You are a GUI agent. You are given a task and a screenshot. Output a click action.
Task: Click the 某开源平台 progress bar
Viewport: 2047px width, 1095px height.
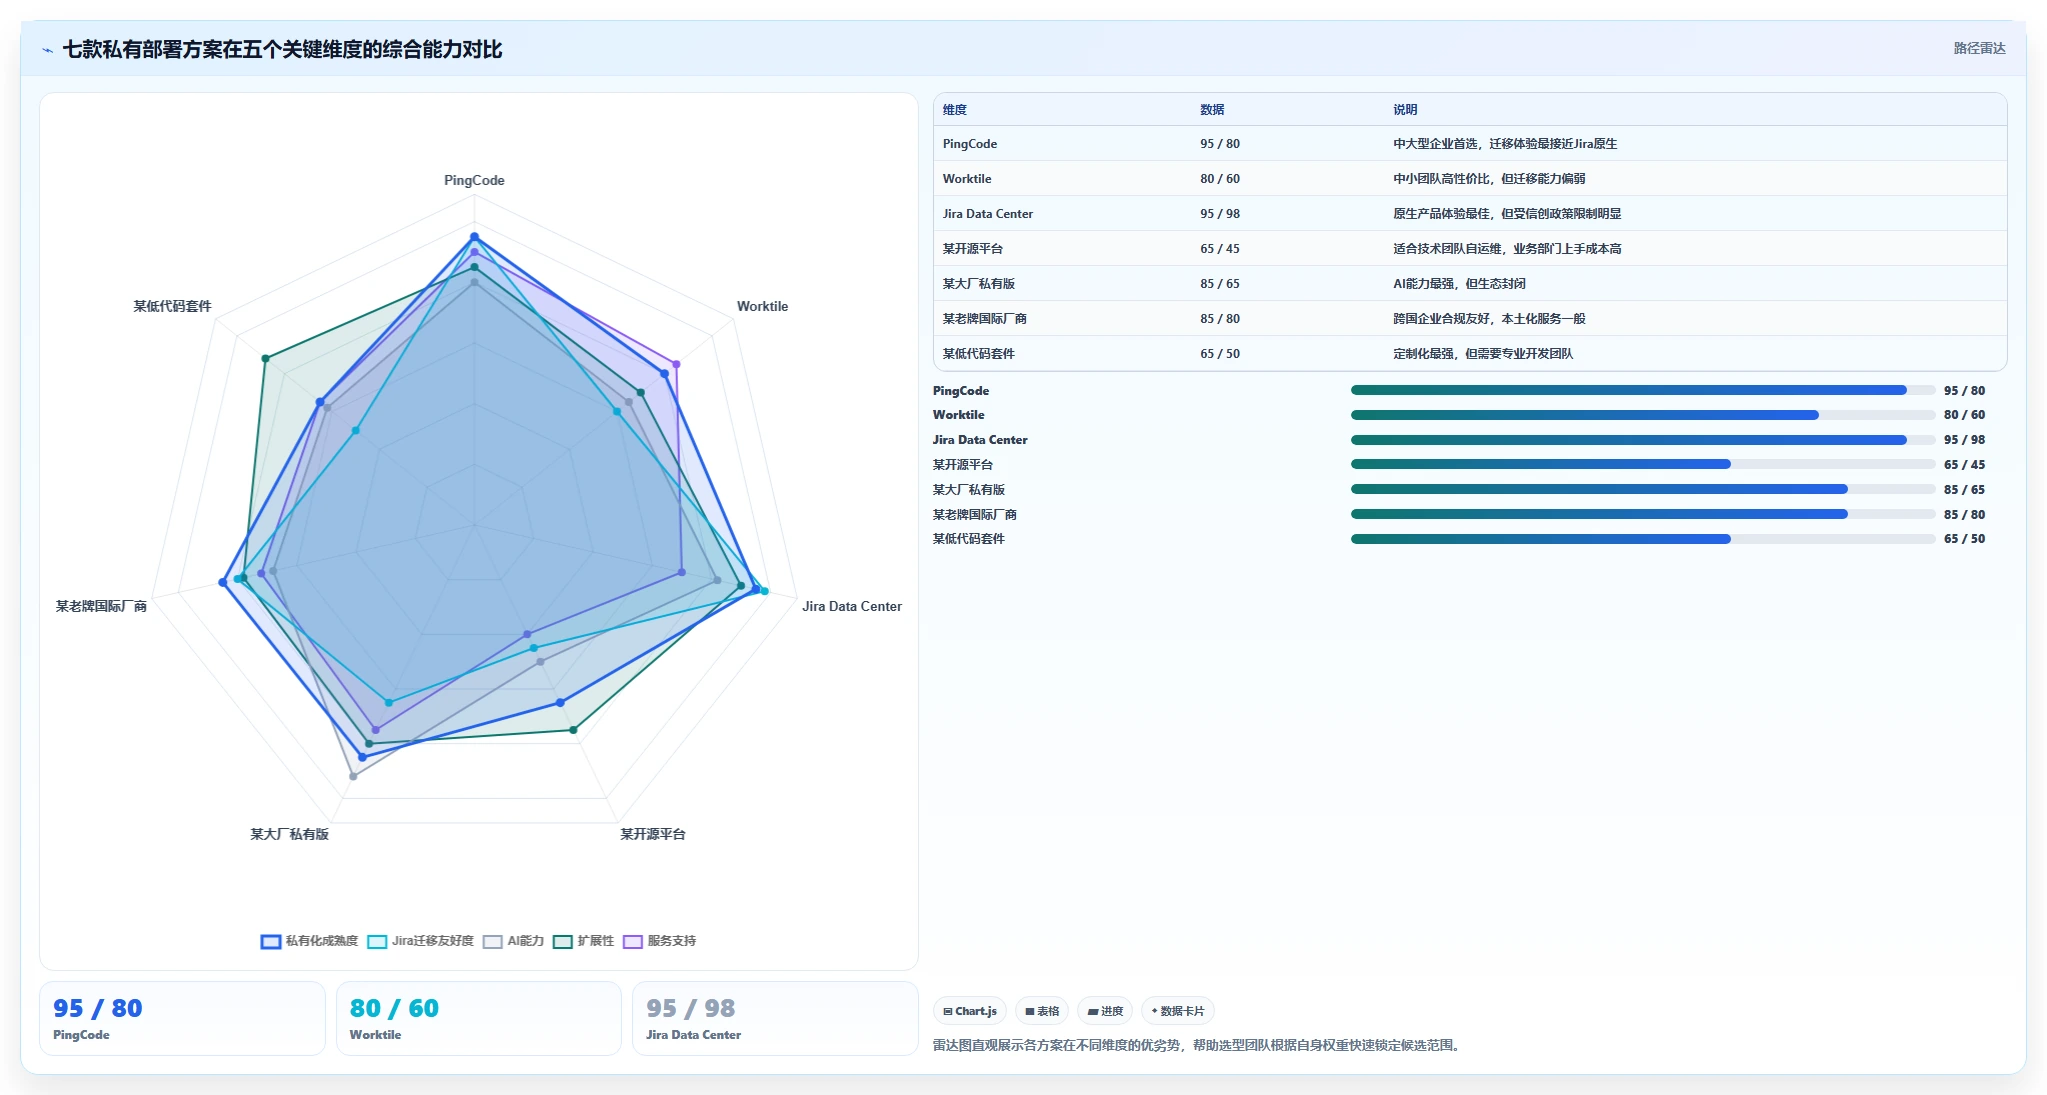click(x=1643, y=464)
